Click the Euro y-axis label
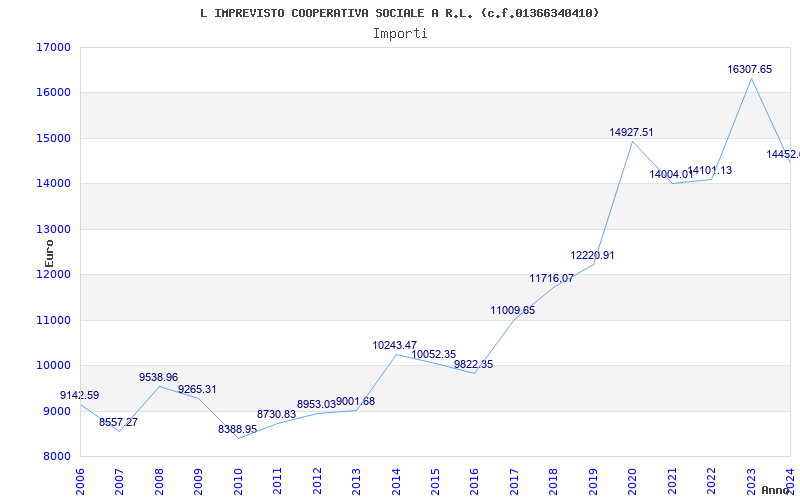 tap(49, 254)
